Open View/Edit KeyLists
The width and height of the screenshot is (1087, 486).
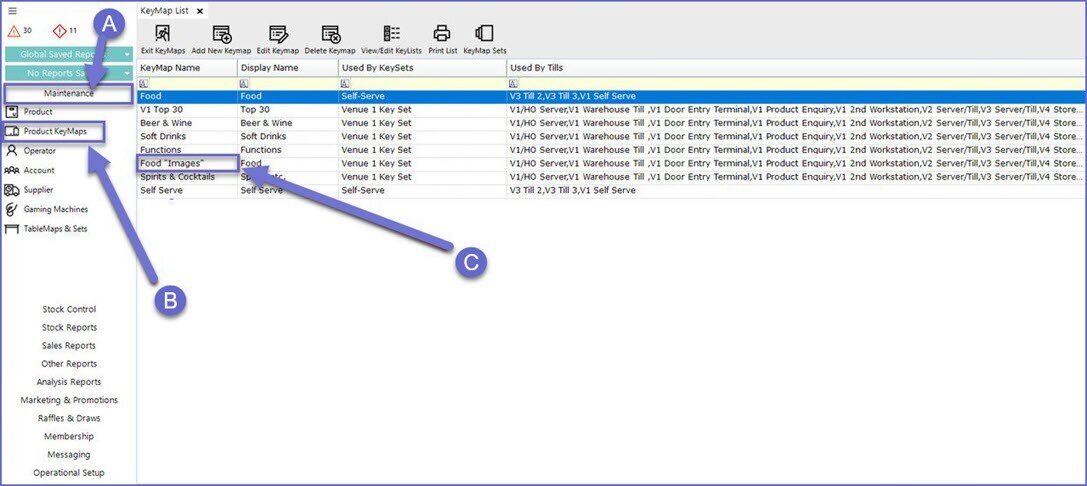(x=391, y=34)
